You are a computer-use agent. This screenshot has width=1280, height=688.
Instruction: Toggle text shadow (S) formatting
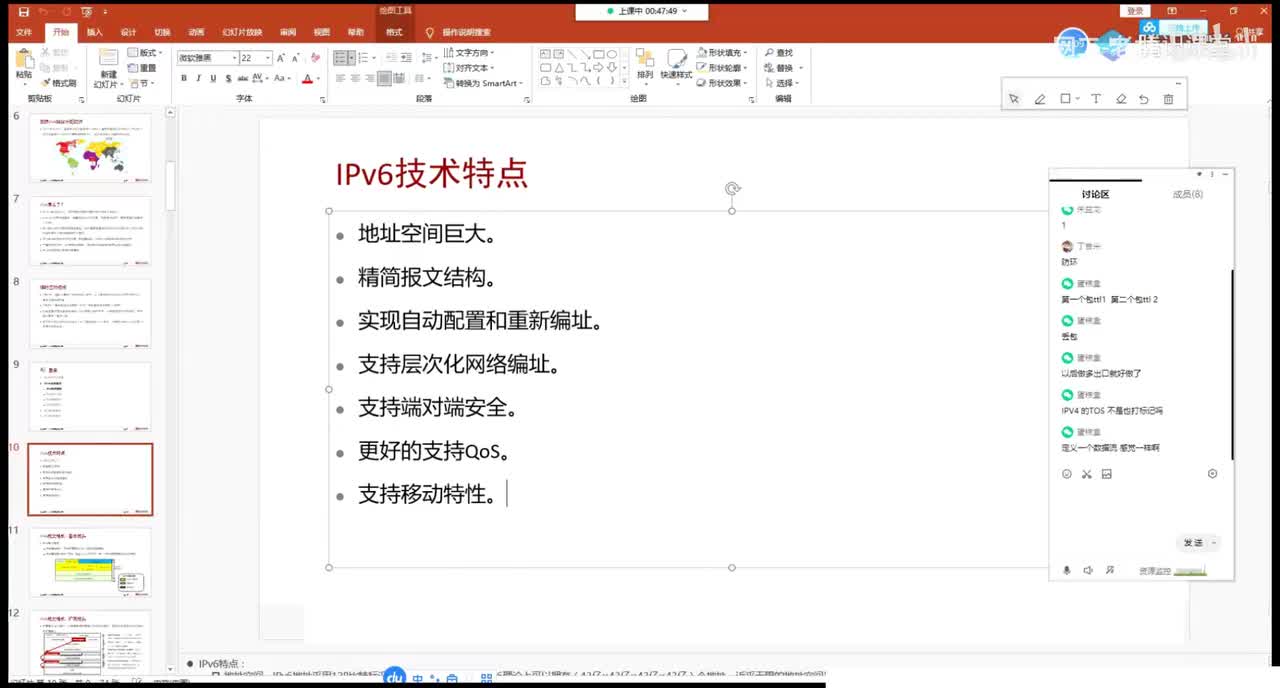(x=226, y=78)
